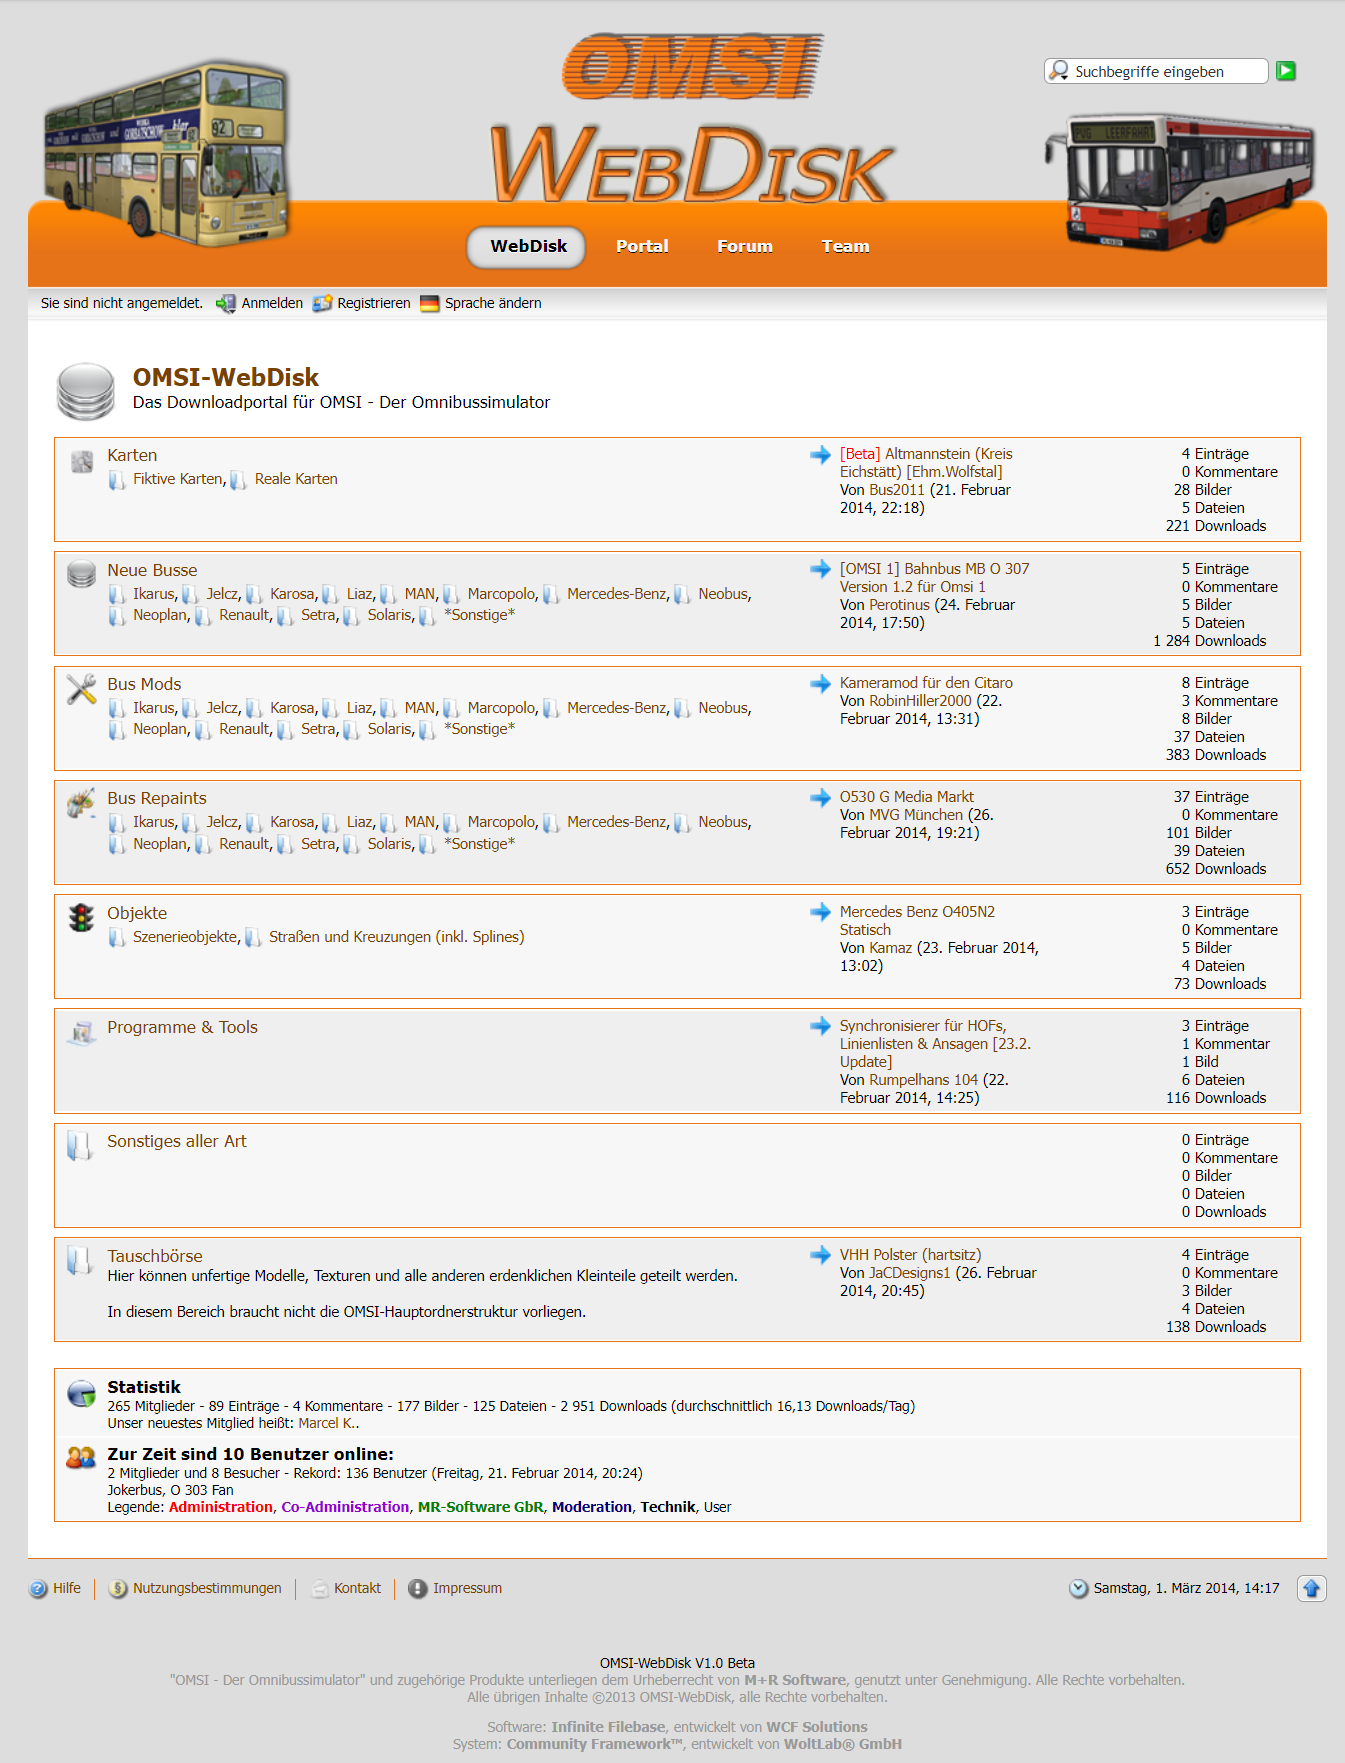Click the green search submit arrow button

(1286, 71)
